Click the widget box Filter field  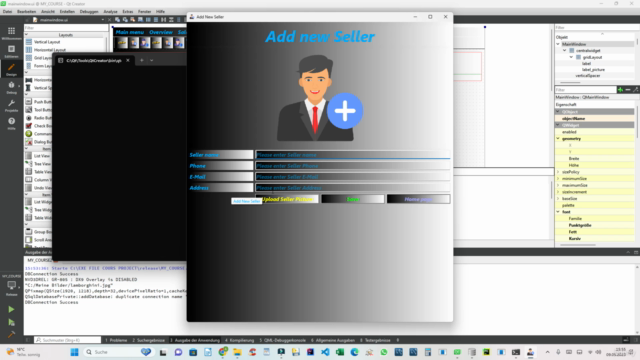(66, 28)
